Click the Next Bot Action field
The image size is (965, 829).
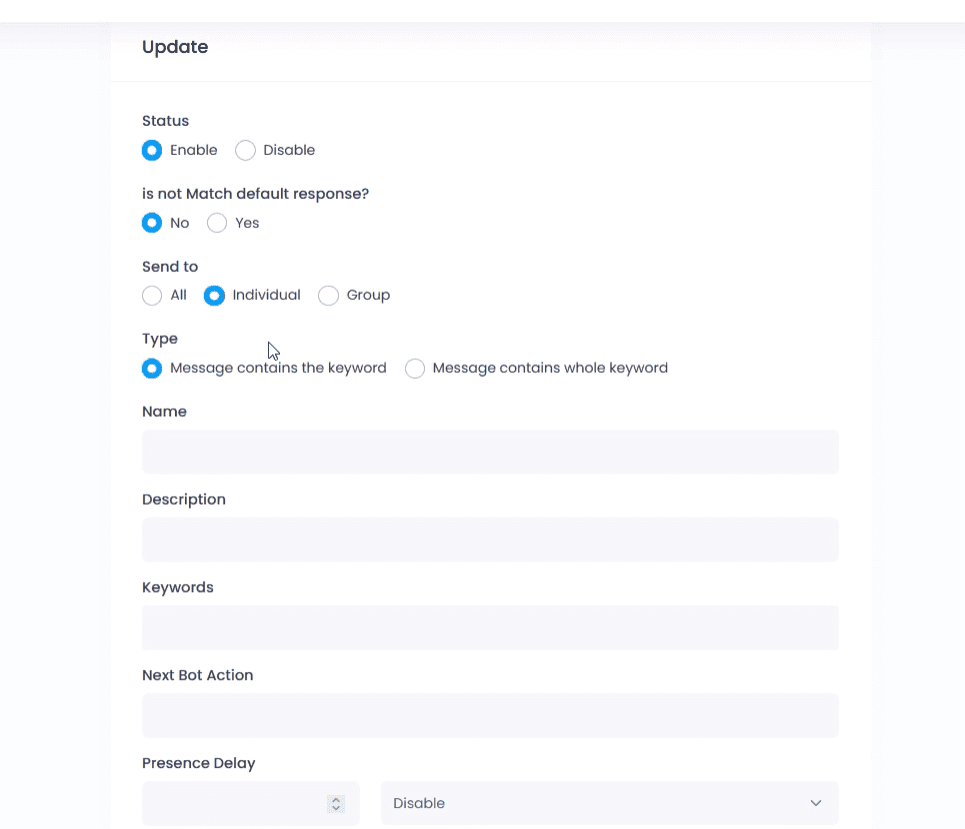[x=490, y=716]
